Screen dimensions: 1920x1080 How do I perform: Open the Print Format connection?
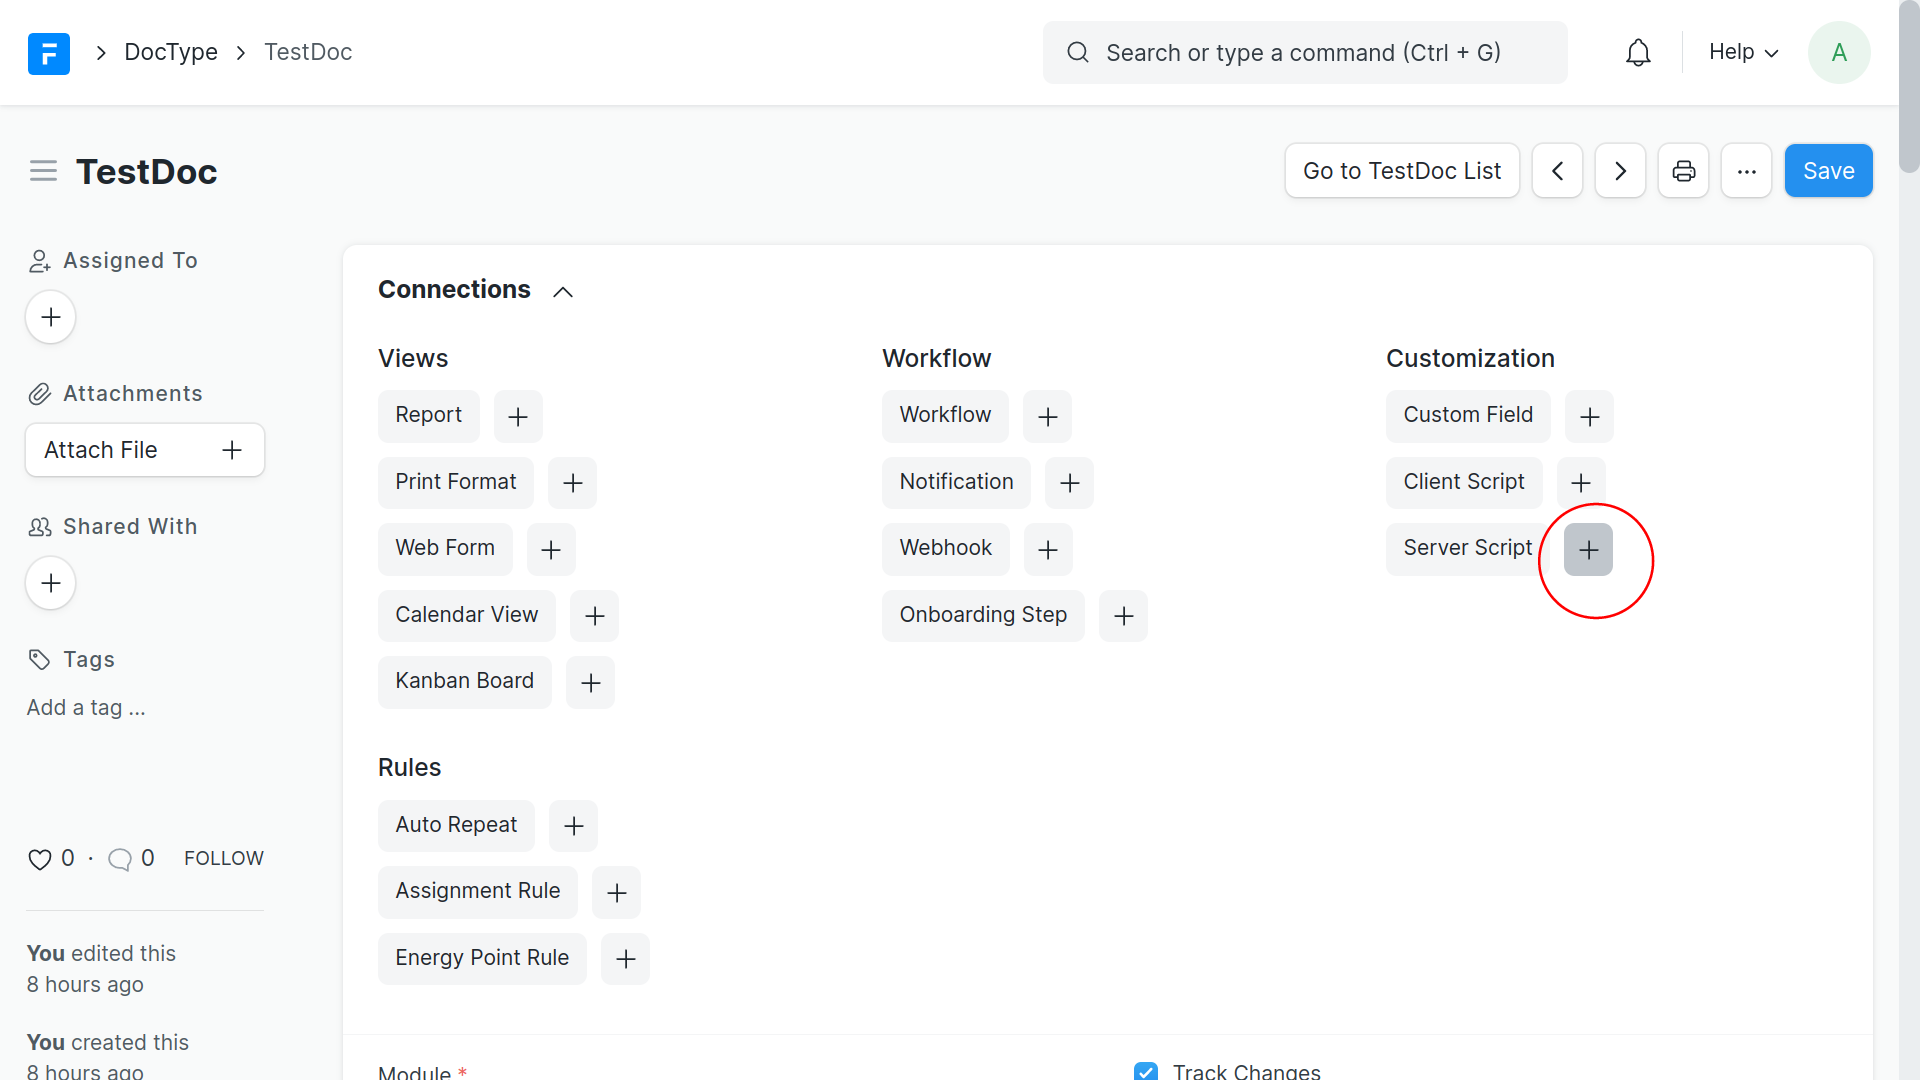[x=455, y=482]
